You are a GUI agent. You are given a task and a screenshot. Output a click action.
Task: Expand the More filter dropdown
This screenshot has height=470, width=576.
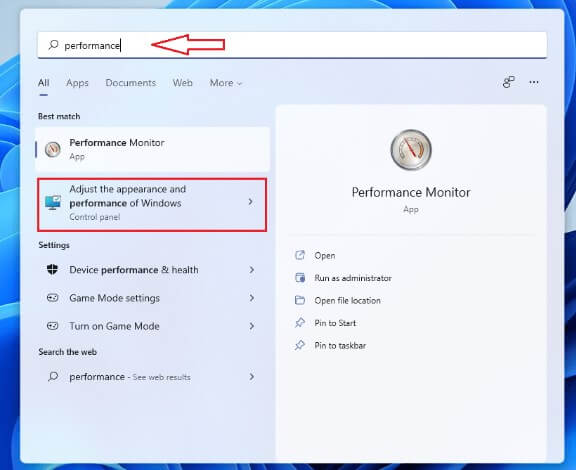226,83
